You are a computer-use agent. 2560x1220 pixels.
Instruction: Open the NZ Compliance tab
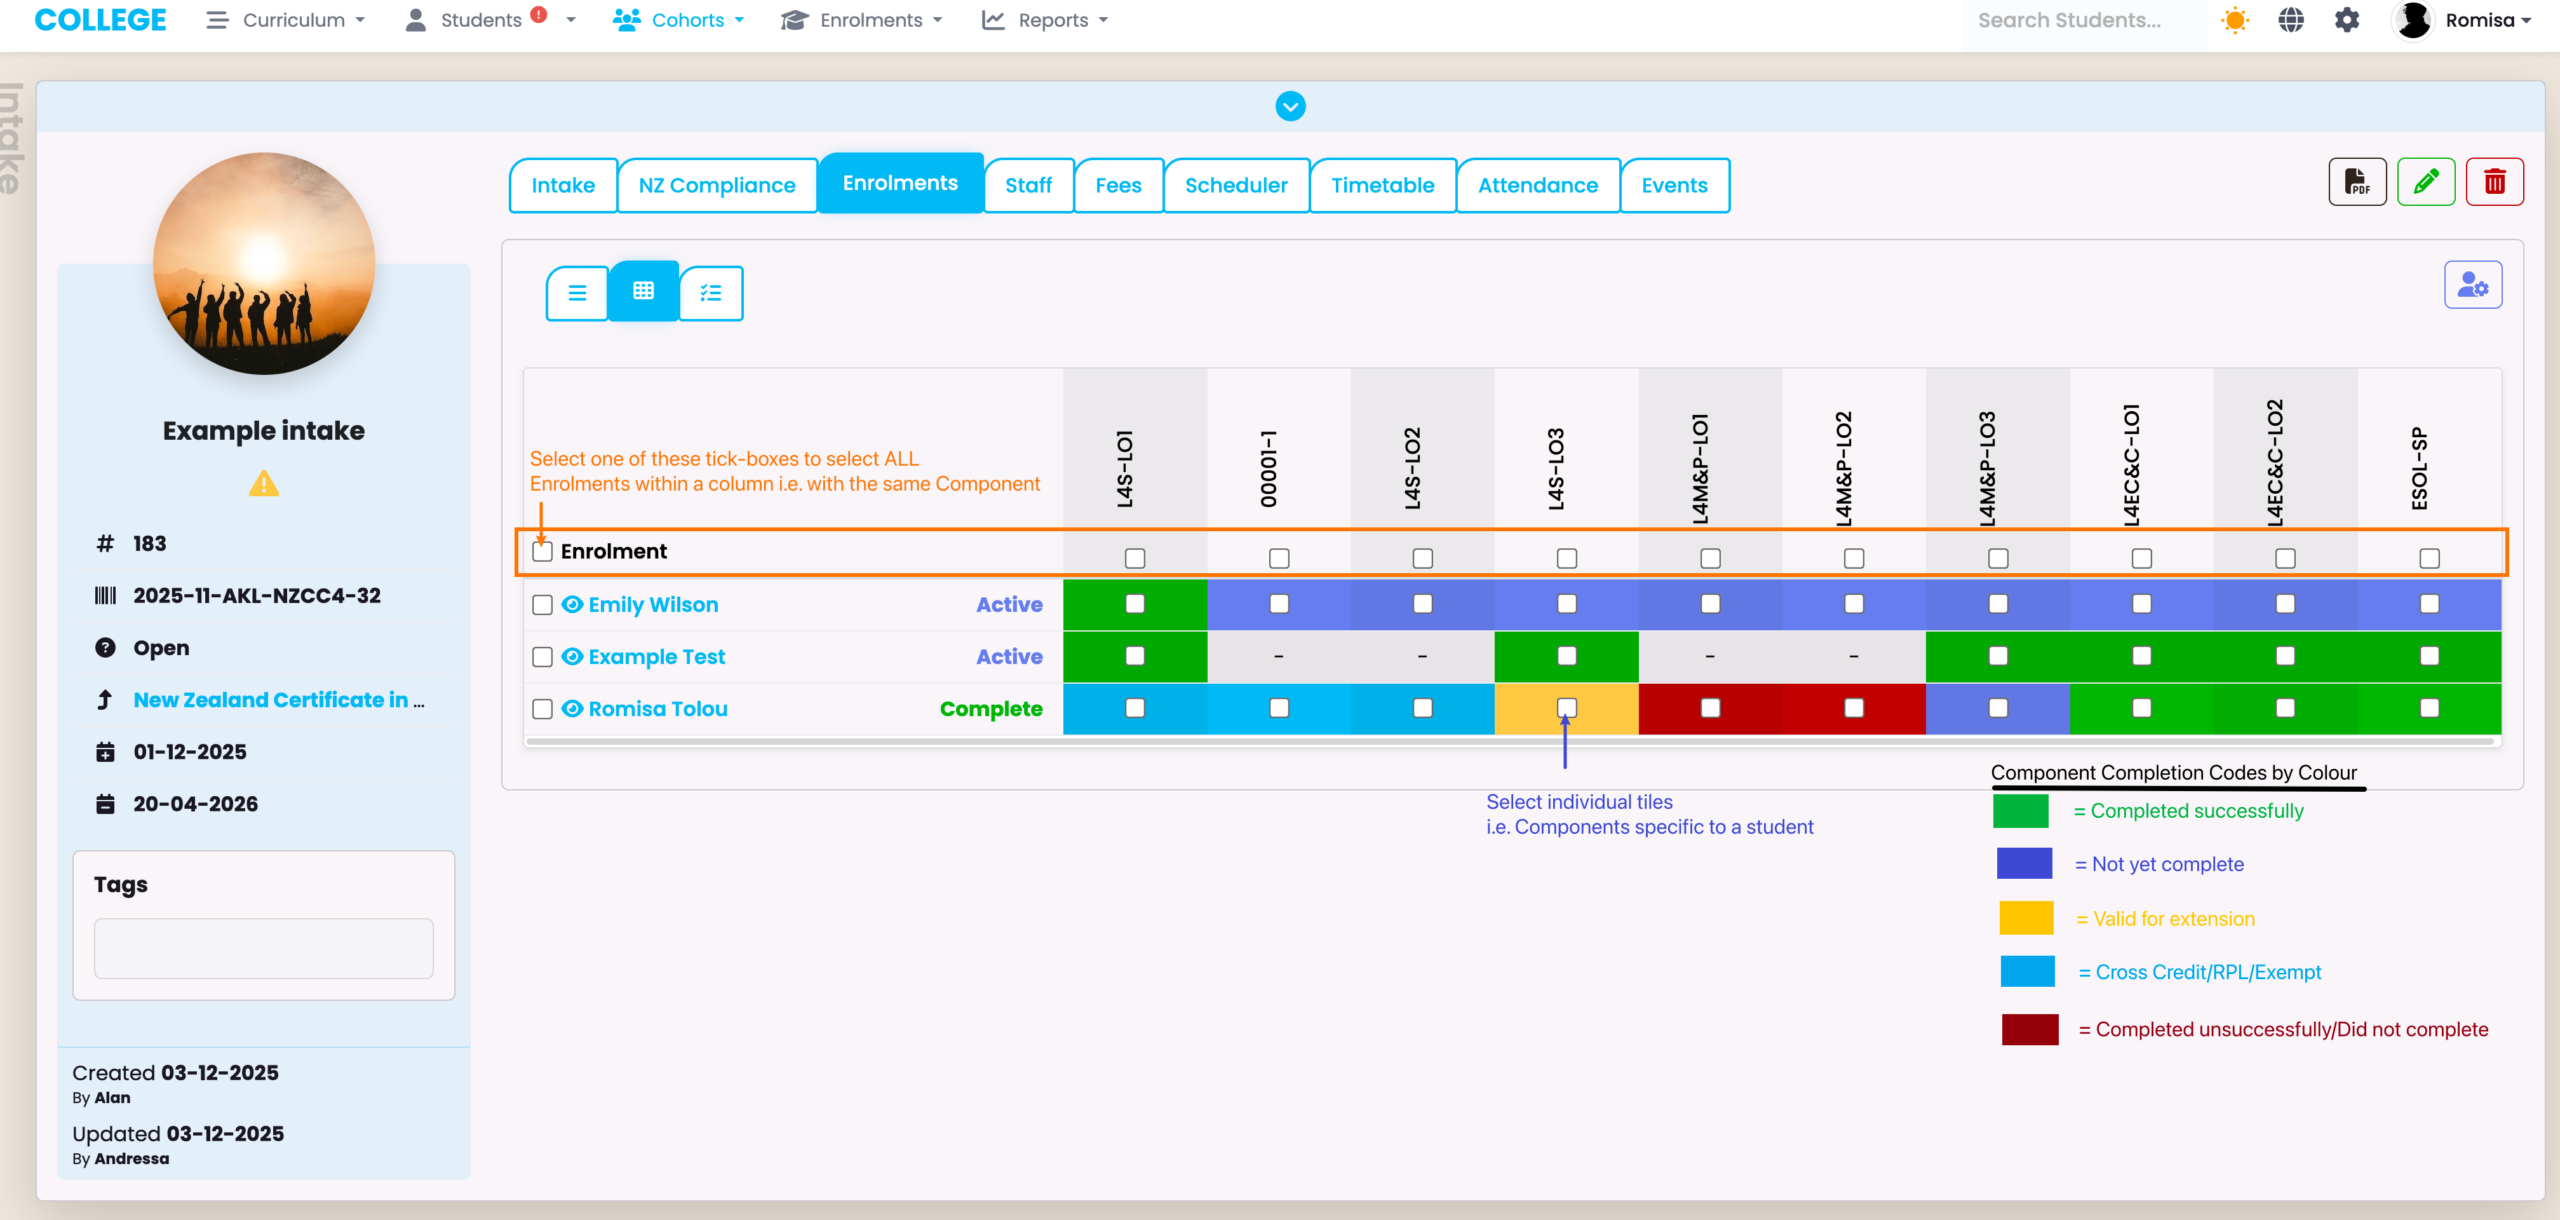pos(717,185)
